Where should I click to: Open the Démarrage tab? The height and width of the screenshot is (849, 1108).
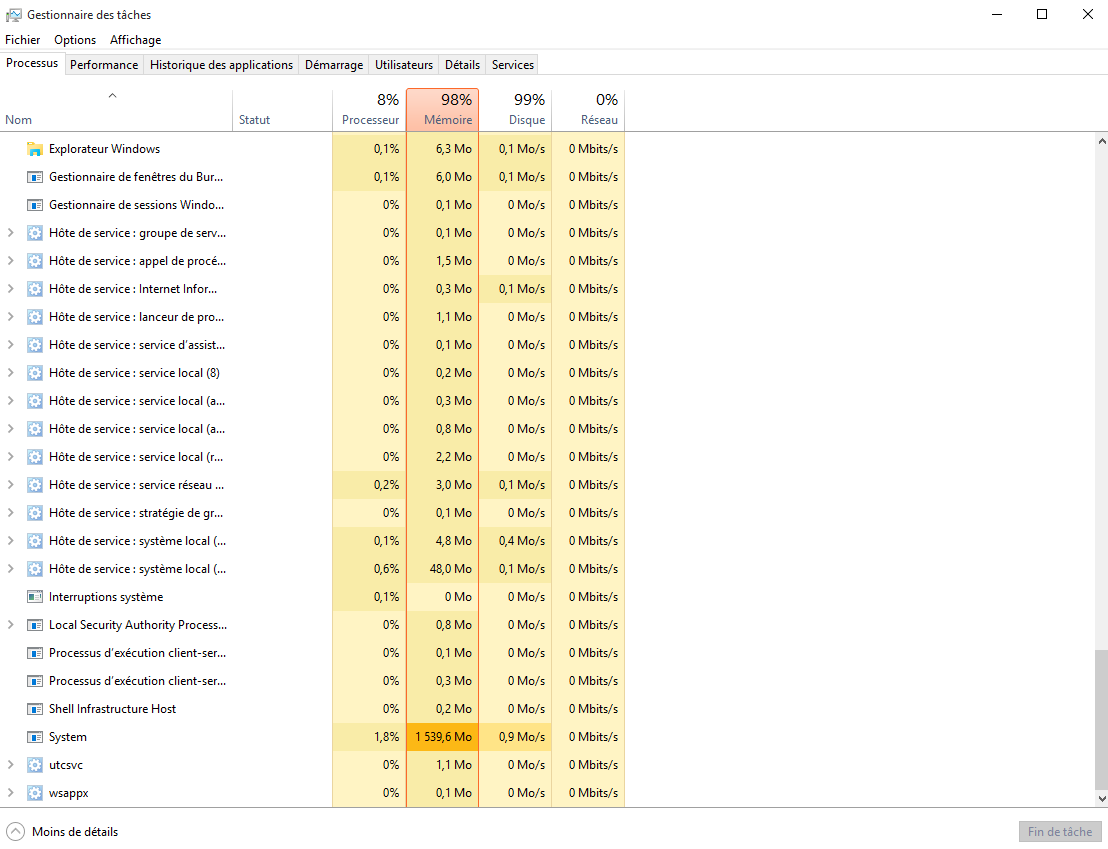[334, 64]
